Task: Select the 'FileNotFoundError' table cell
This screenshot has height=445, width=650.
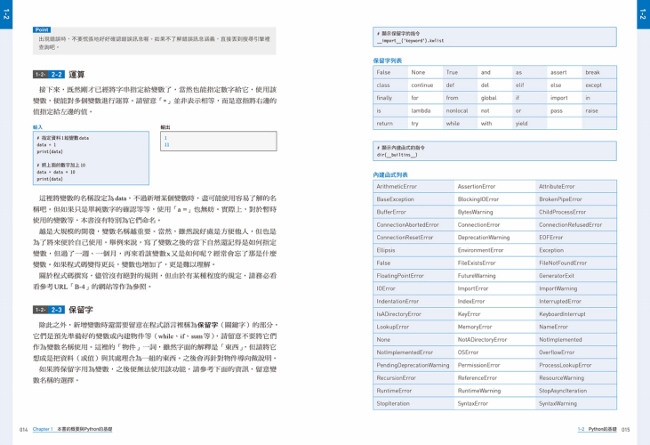Action: [x=576, y=263]
